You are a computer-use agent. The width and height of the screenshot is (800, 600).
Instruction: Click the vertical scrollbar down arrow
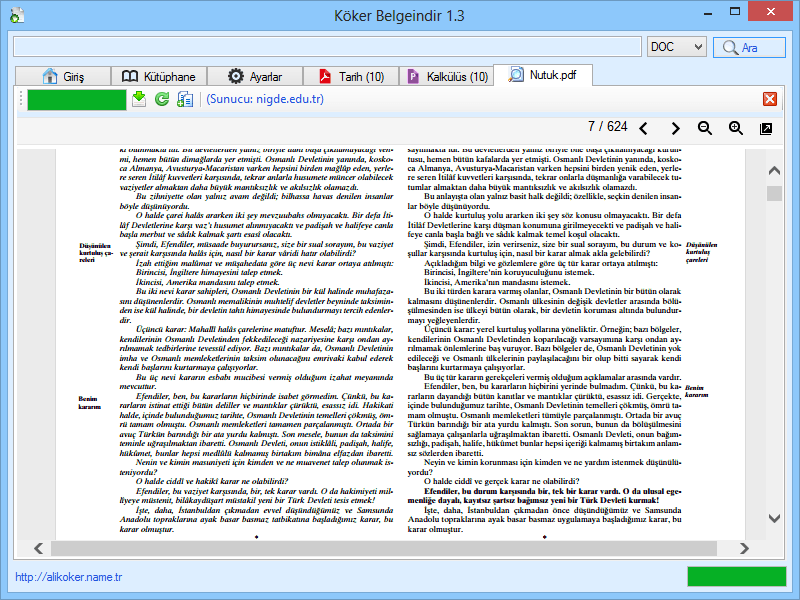pos(774,518)
